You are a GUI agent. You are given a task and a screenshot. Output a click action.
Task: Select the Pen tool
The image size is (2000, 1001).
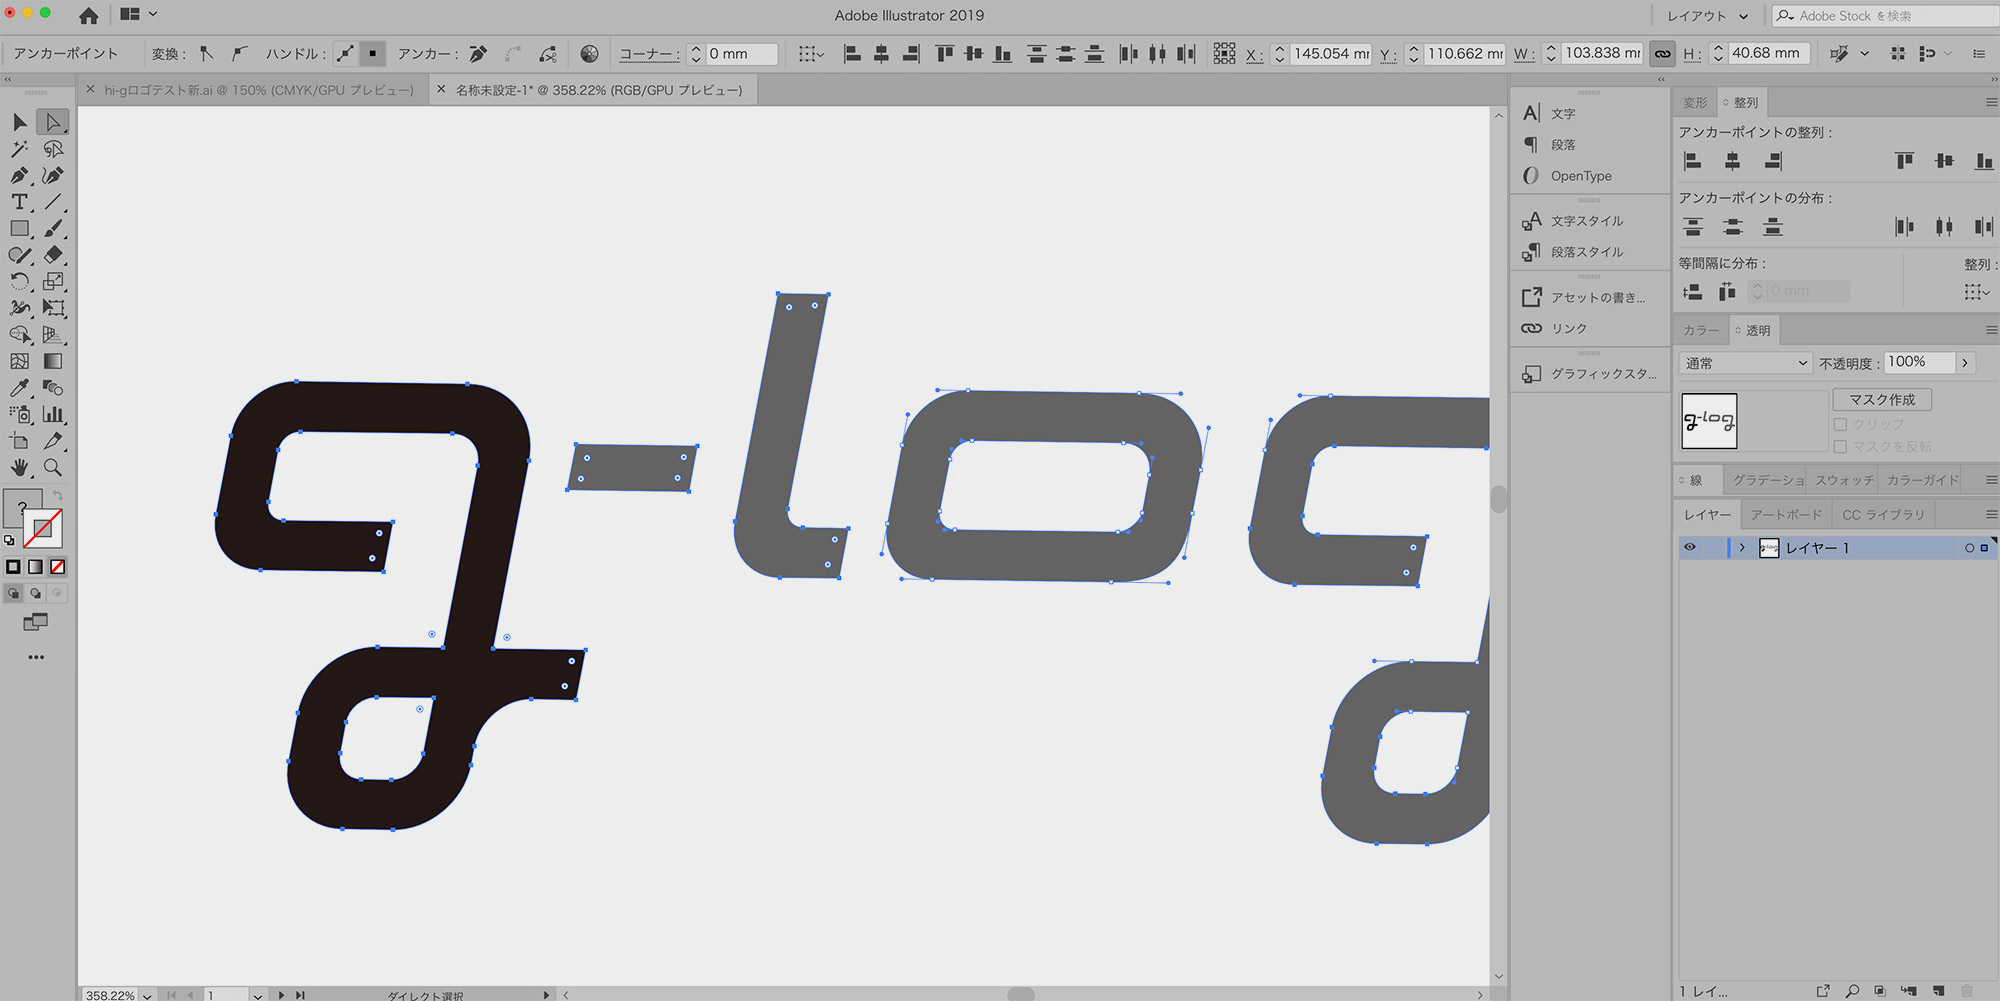click(x=20, y=175)
